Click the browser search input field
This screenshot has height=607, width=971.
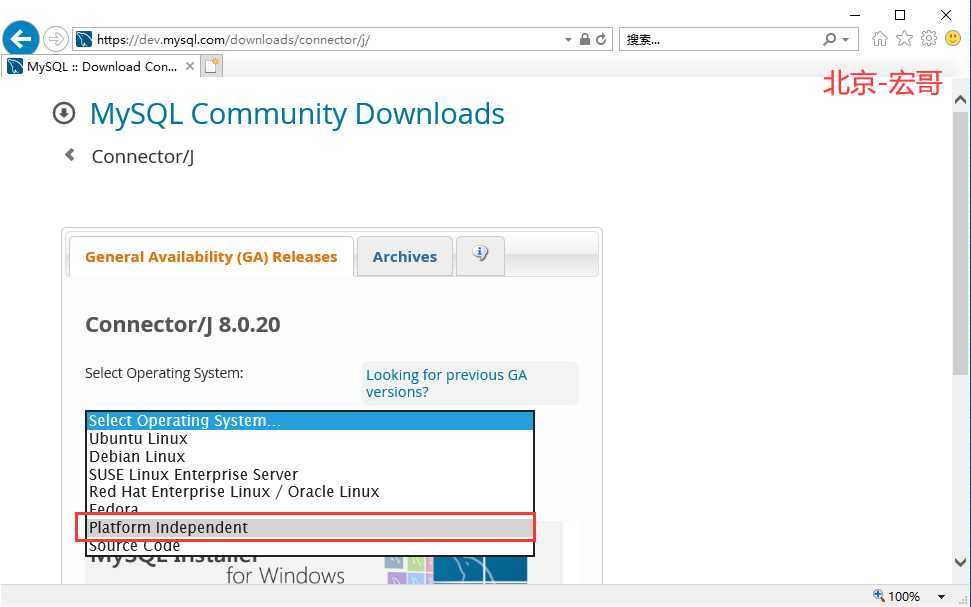[721, 40]
